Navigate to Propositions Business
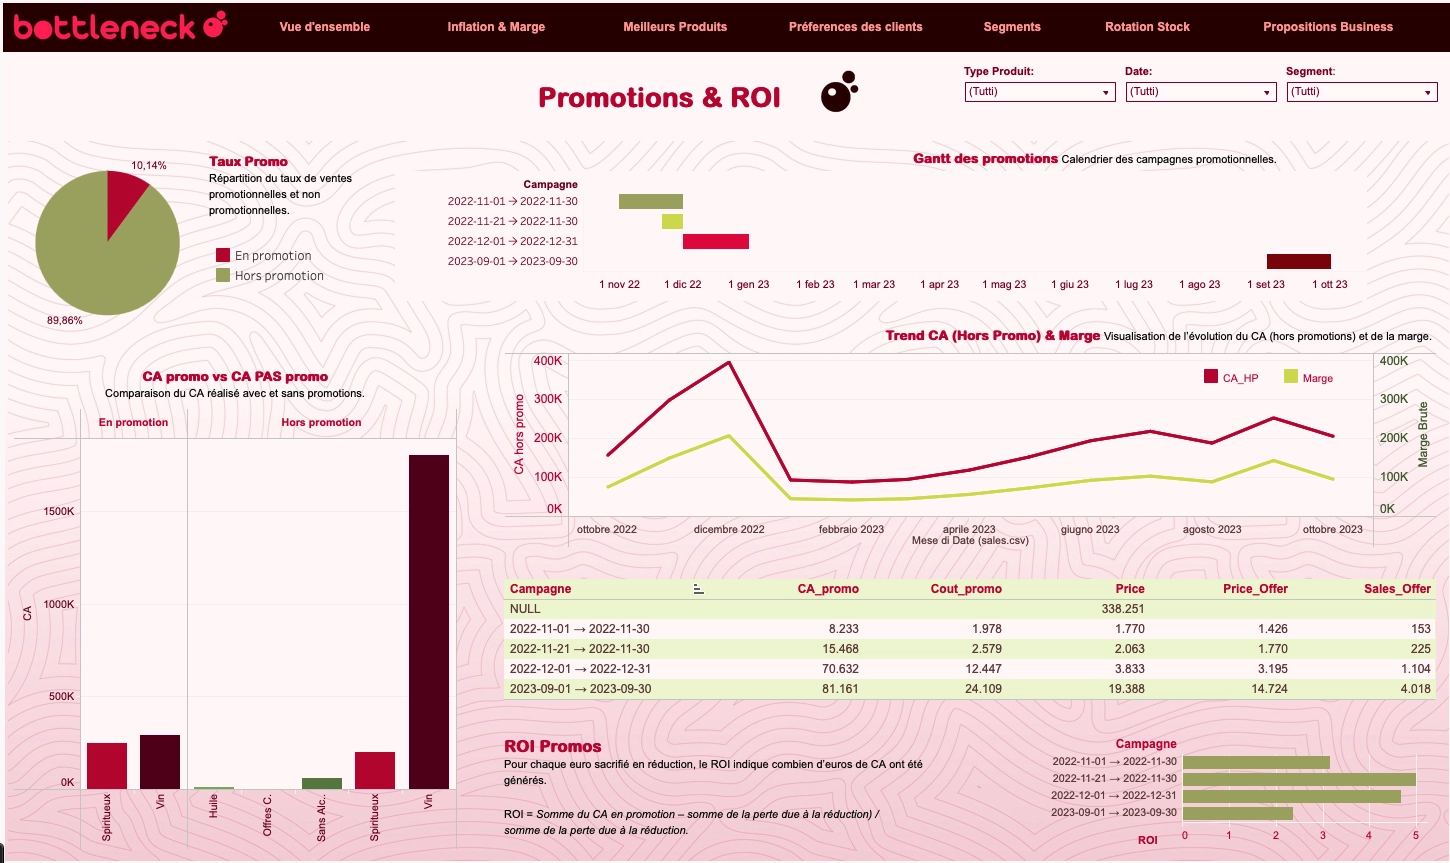Screen dimensions: 1450x863 click(1328, 27)
